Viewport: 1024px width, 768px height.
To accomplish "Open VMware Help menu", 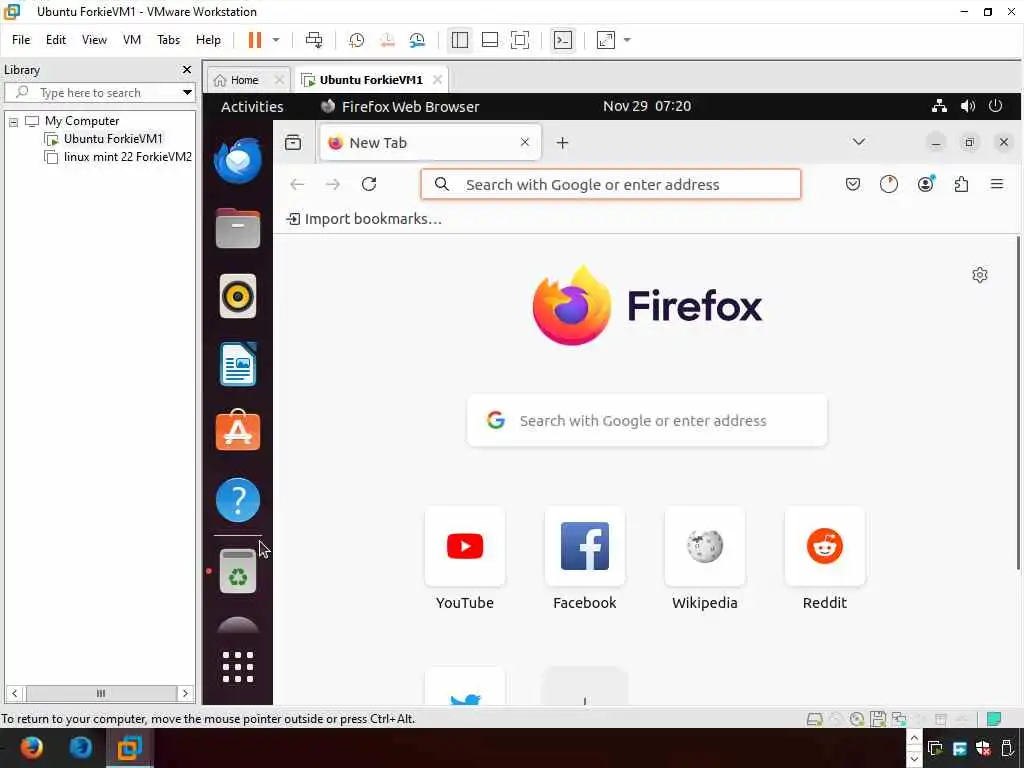I will point(208,40).
